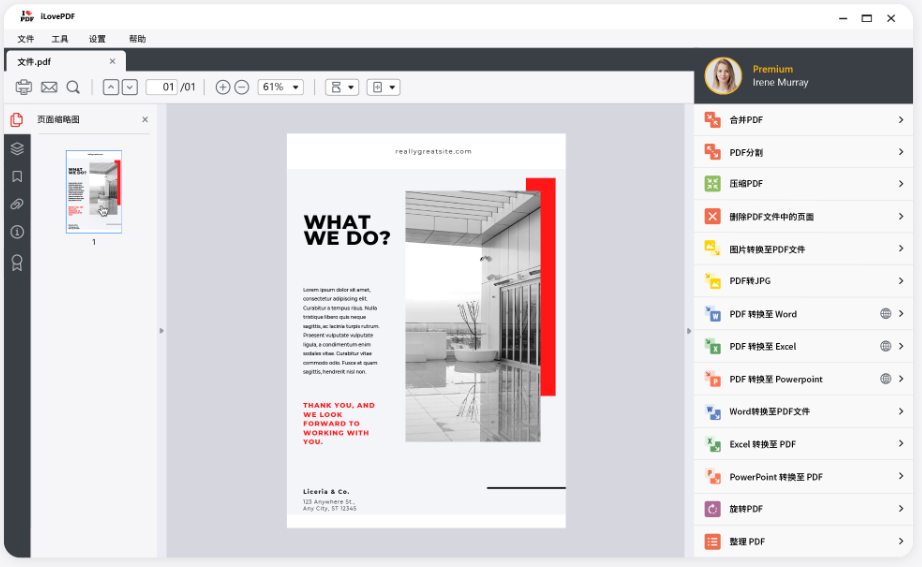Select the page thumbnails sidebar icon
Screen dimensions: 922x567
point(17,120)
